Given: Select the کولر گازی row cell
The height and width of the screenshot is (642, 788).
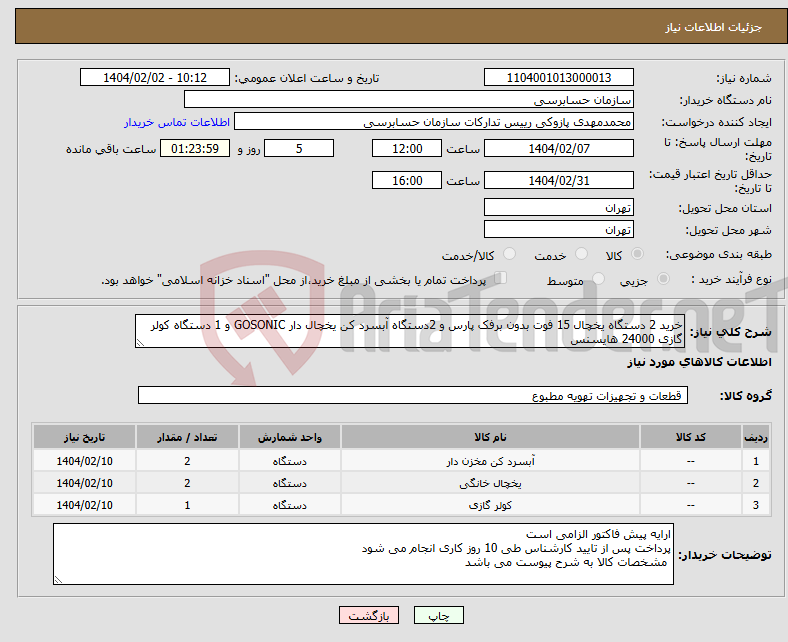Looking at the screenshot, I should click(490, 505).
